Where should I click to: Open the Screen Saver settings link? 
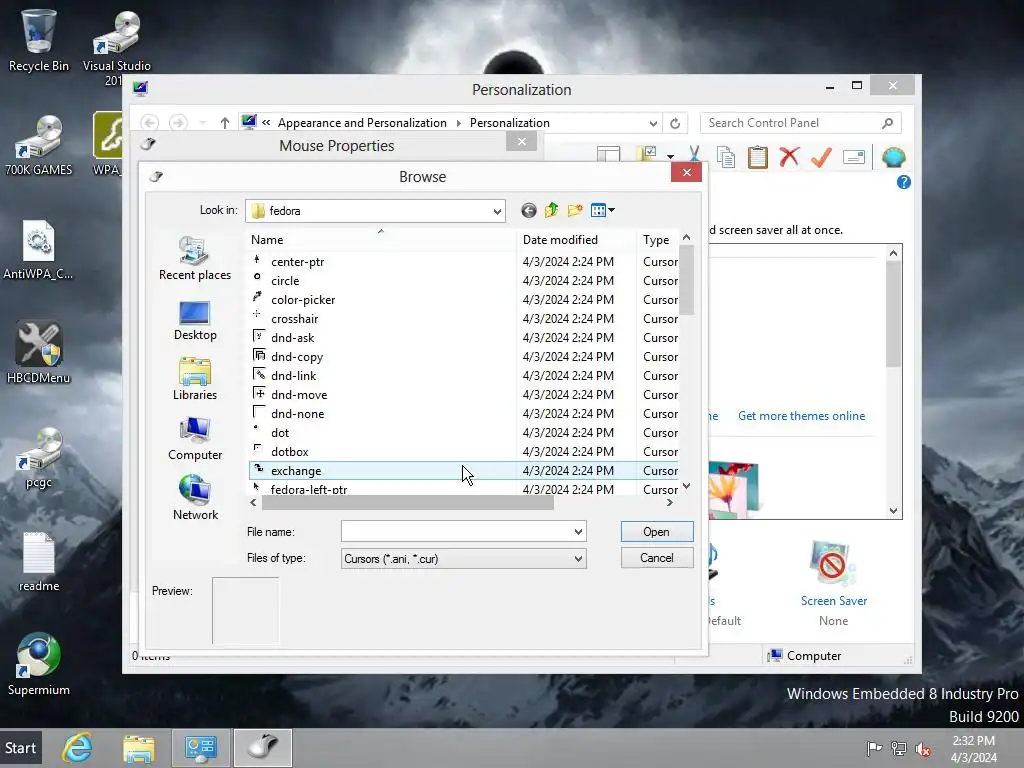(834, 601)
